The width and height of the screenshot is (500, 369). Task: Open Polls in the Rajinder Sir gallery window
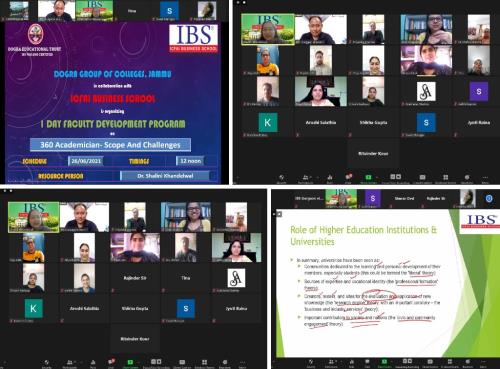pos(93,363)
